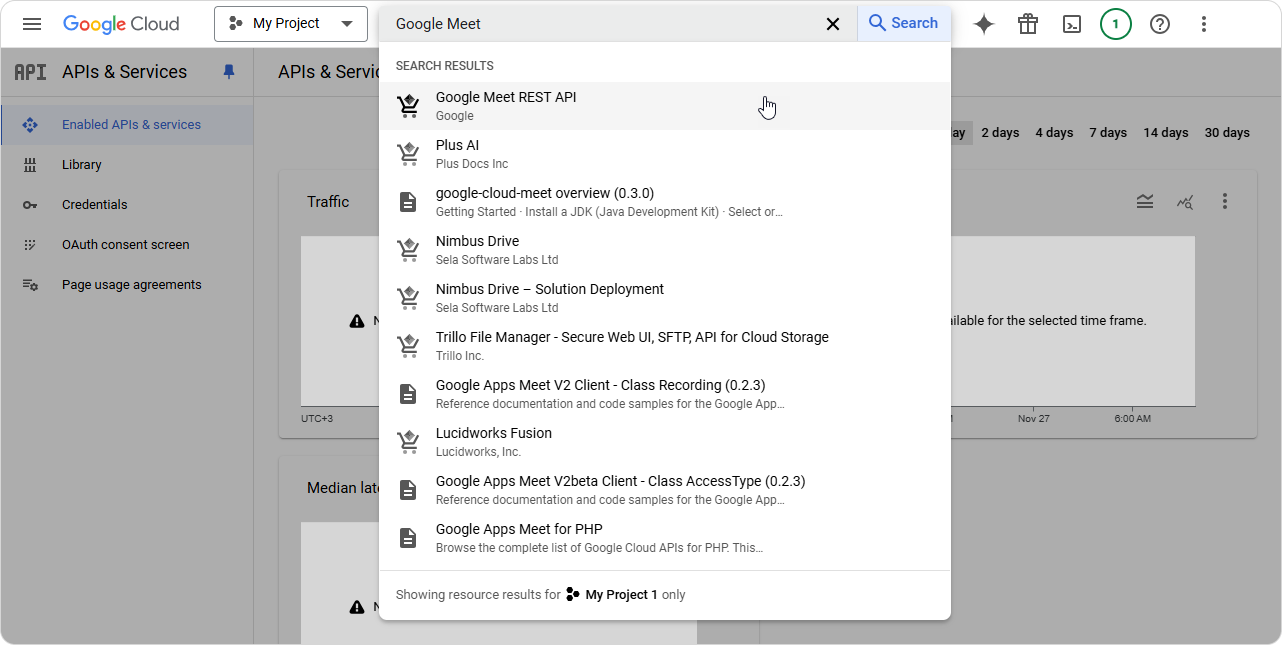Open the Traffic card three-dot menu
Image resolution: width=1282 pixels, height=645 pixels.
(1225, 202)
